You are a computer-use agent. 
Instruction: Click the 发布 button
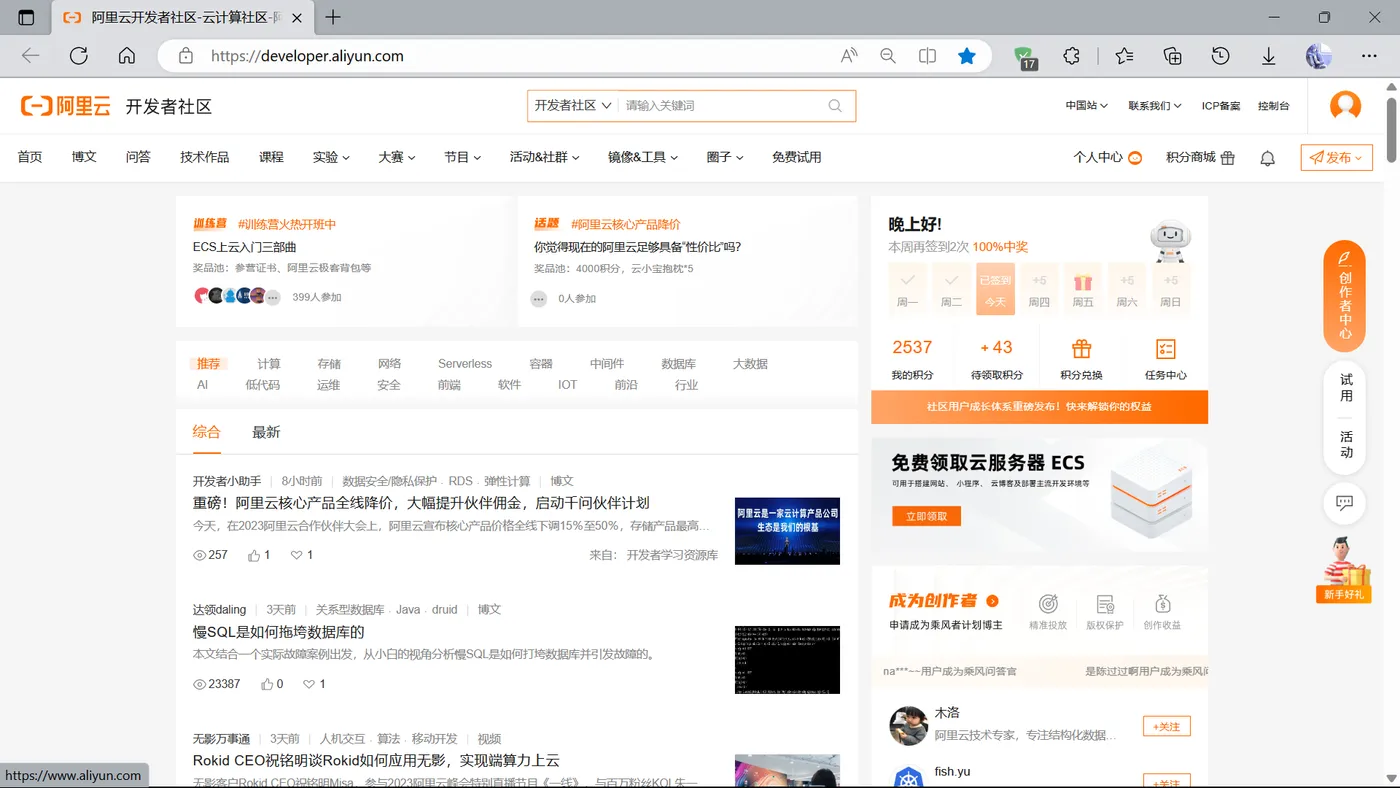(1336, 158)
